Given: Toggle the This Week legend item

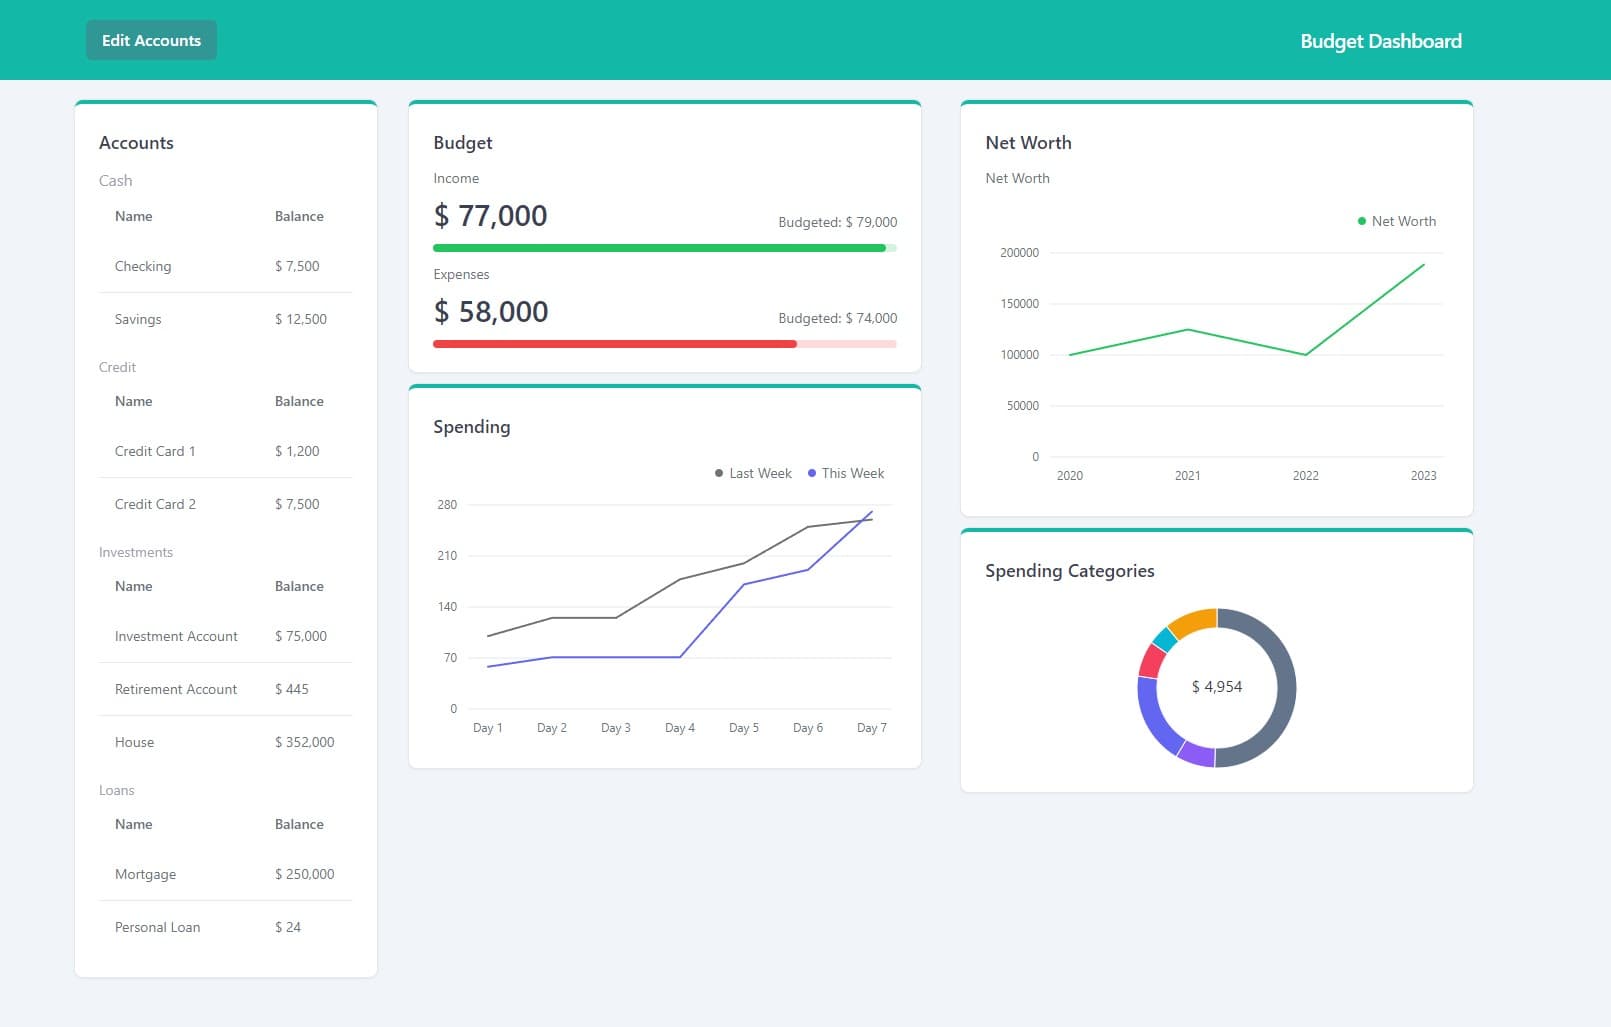Looking at the screenshot, I should 846,473.
